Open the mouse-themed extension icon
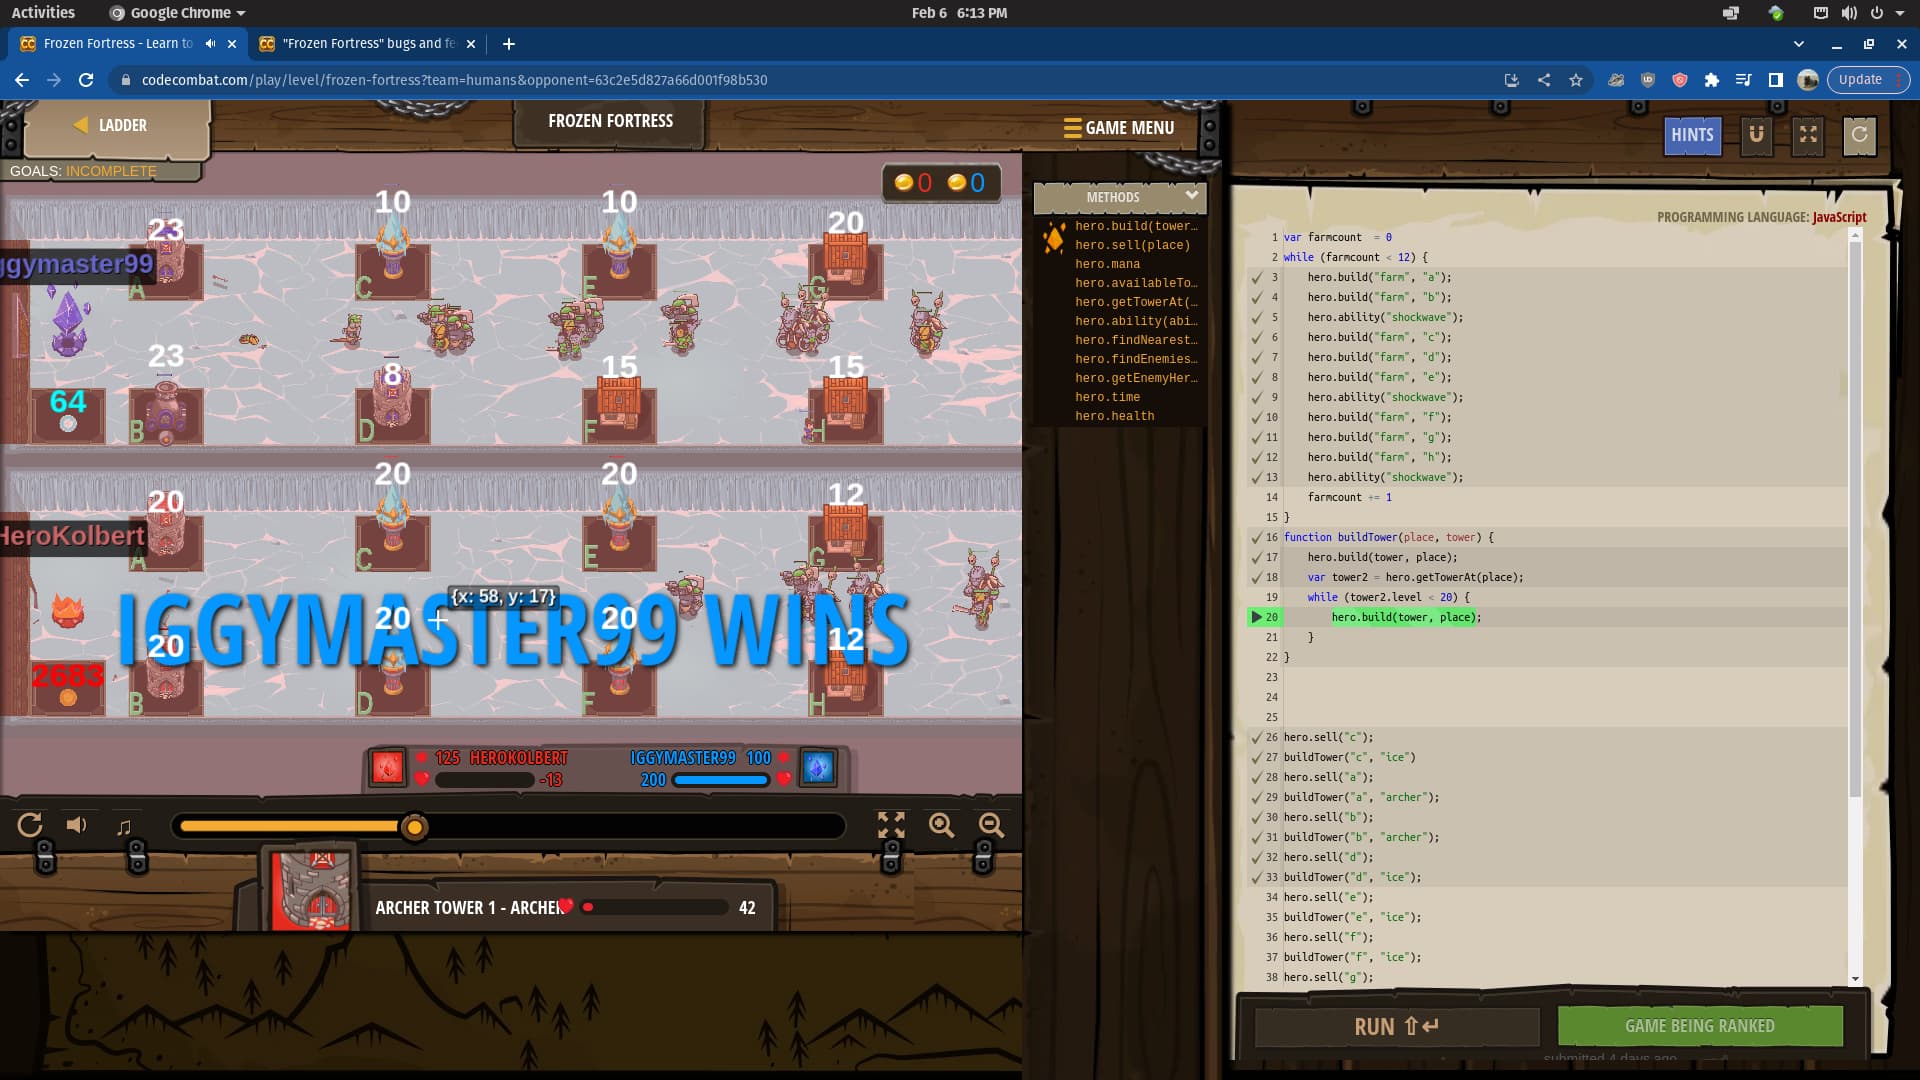This screenshot has height=1080, width=1920. click(1616, 80)
